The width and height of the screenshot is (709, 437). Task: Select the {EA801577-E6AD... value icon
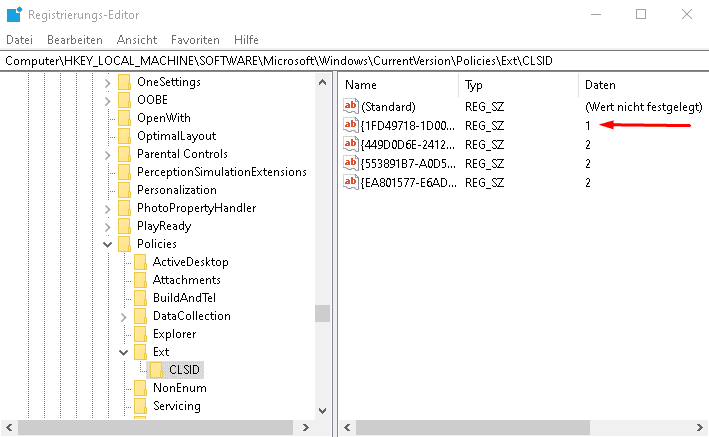coord(350,182)
